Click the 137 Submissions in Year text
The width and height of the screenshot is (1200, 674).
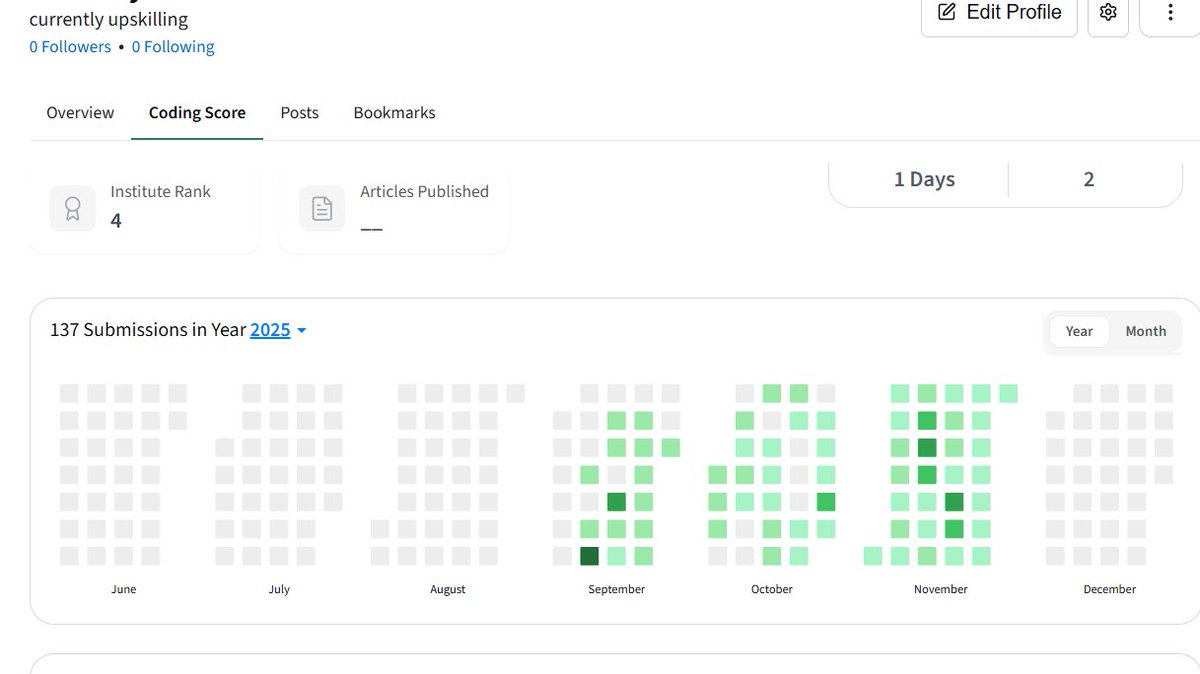click(x=148, y=330)
